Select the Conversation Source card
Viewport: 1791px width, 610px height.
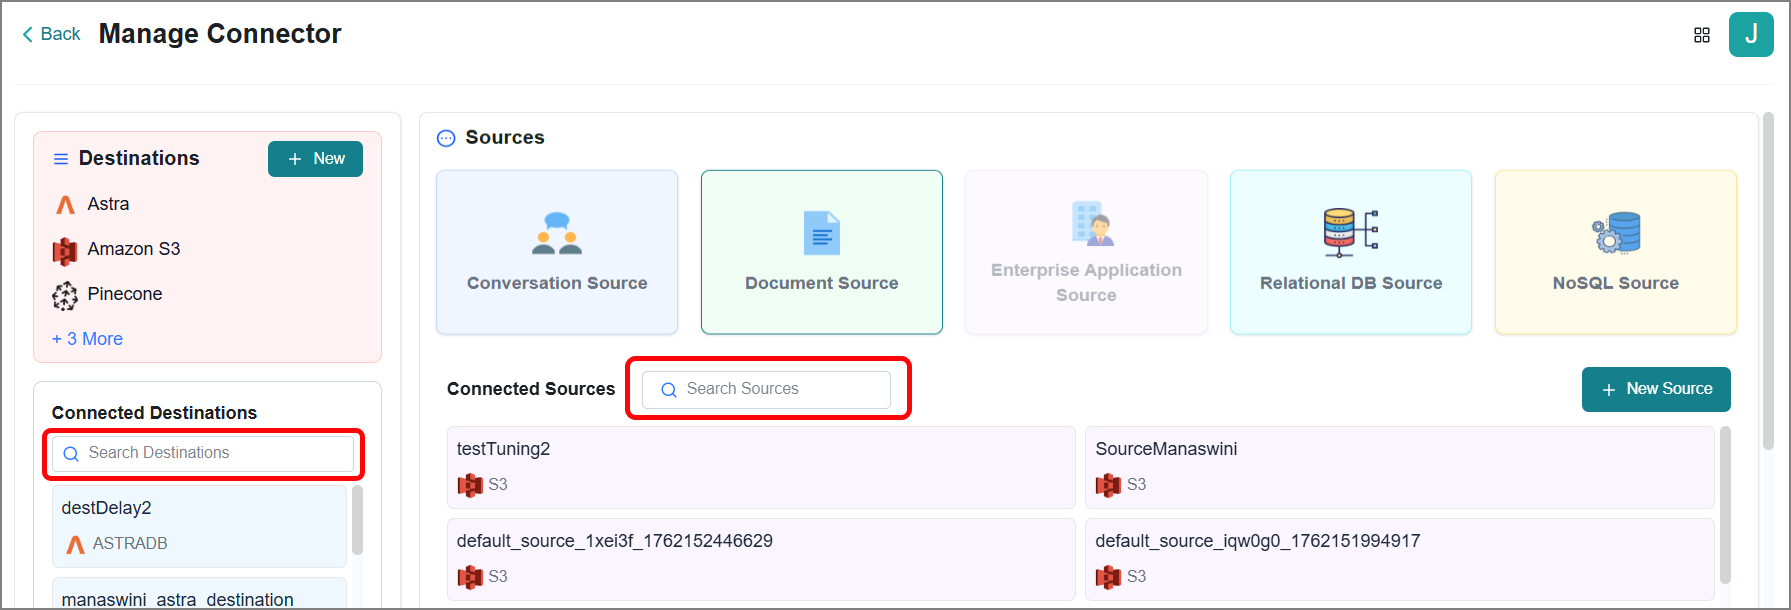[x=557, y=252]
